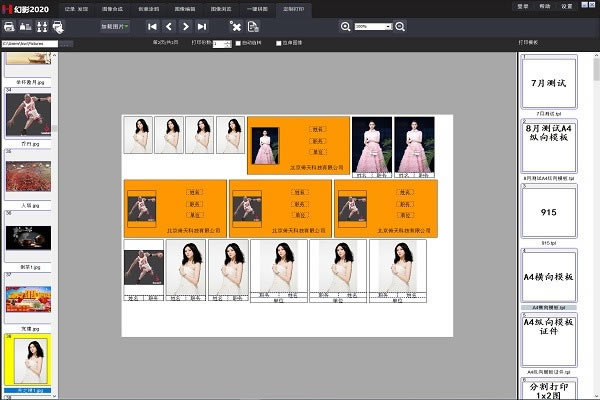600x400 pixels.
Task: Click the print icon in the toolbar
Action: click(9, 26)
